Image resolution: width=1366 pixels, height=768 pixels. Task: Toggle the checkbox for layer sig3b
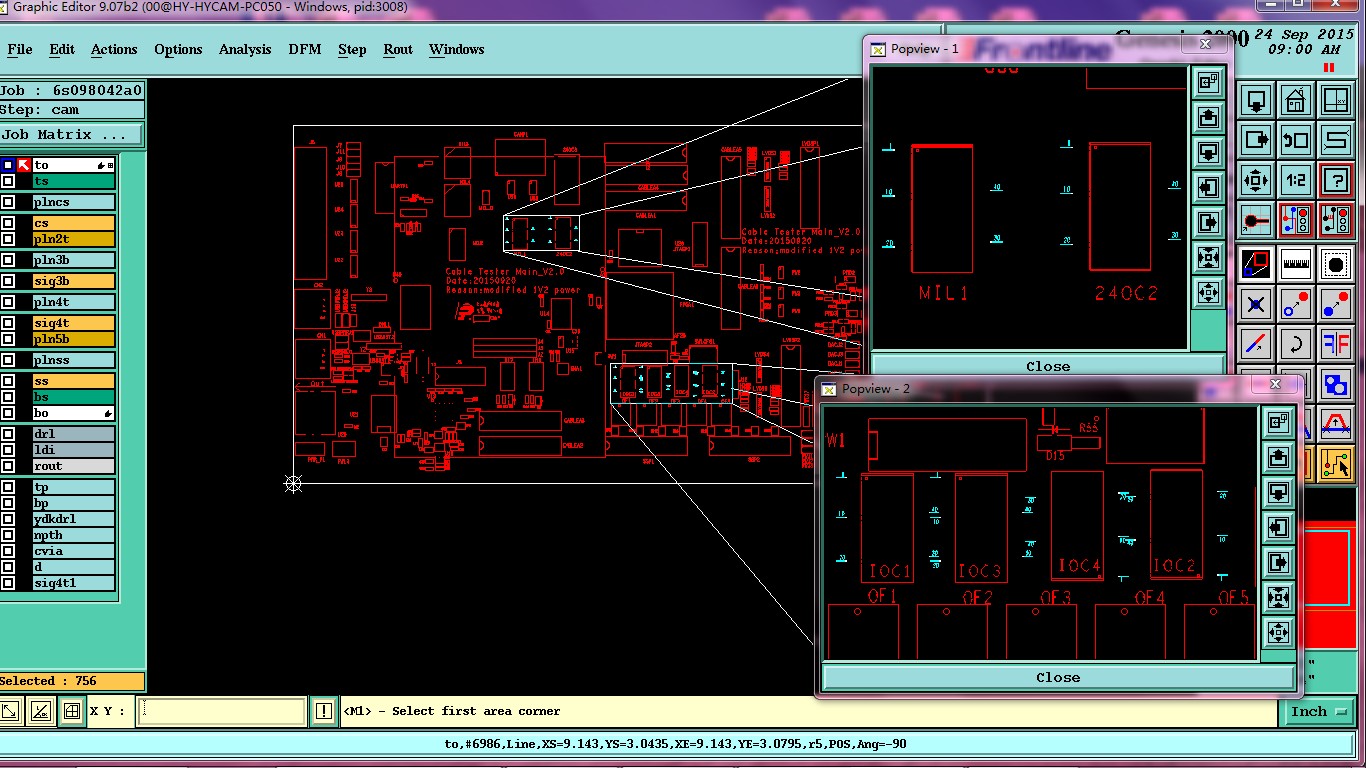pyautogui.click(x=8, y=281)
